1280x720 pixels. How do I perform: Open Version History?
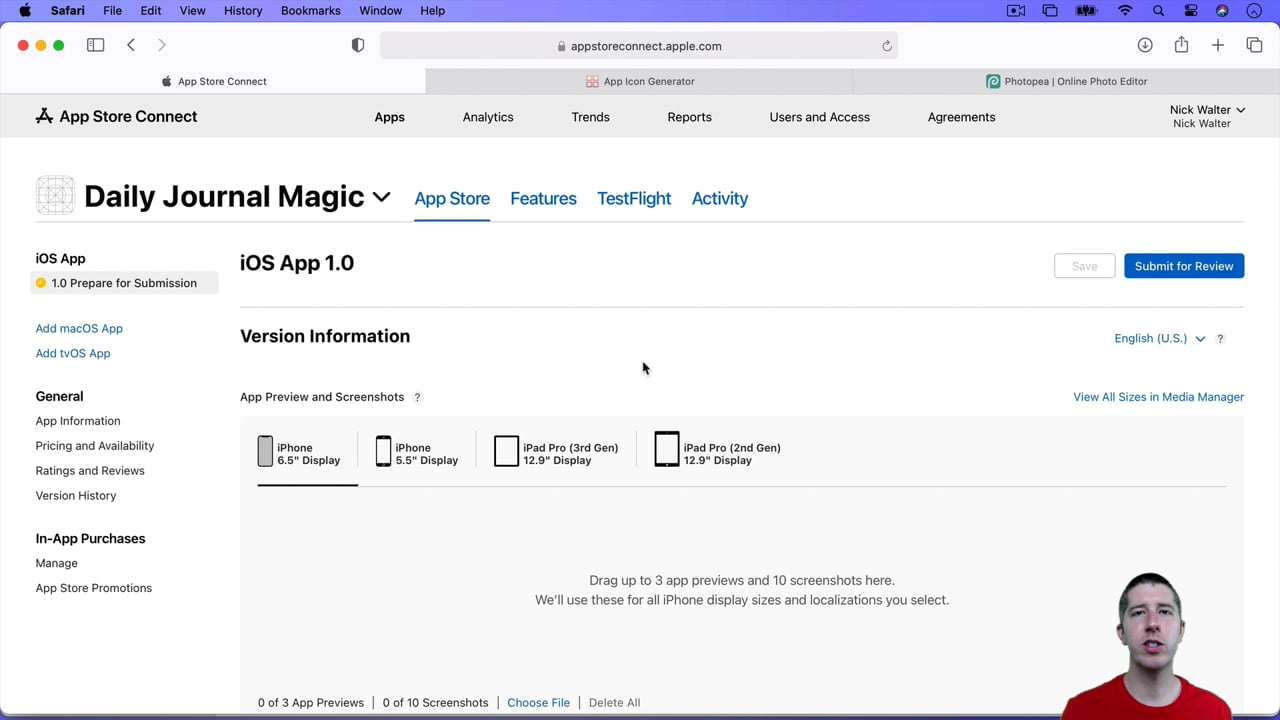tap(76, 496)
